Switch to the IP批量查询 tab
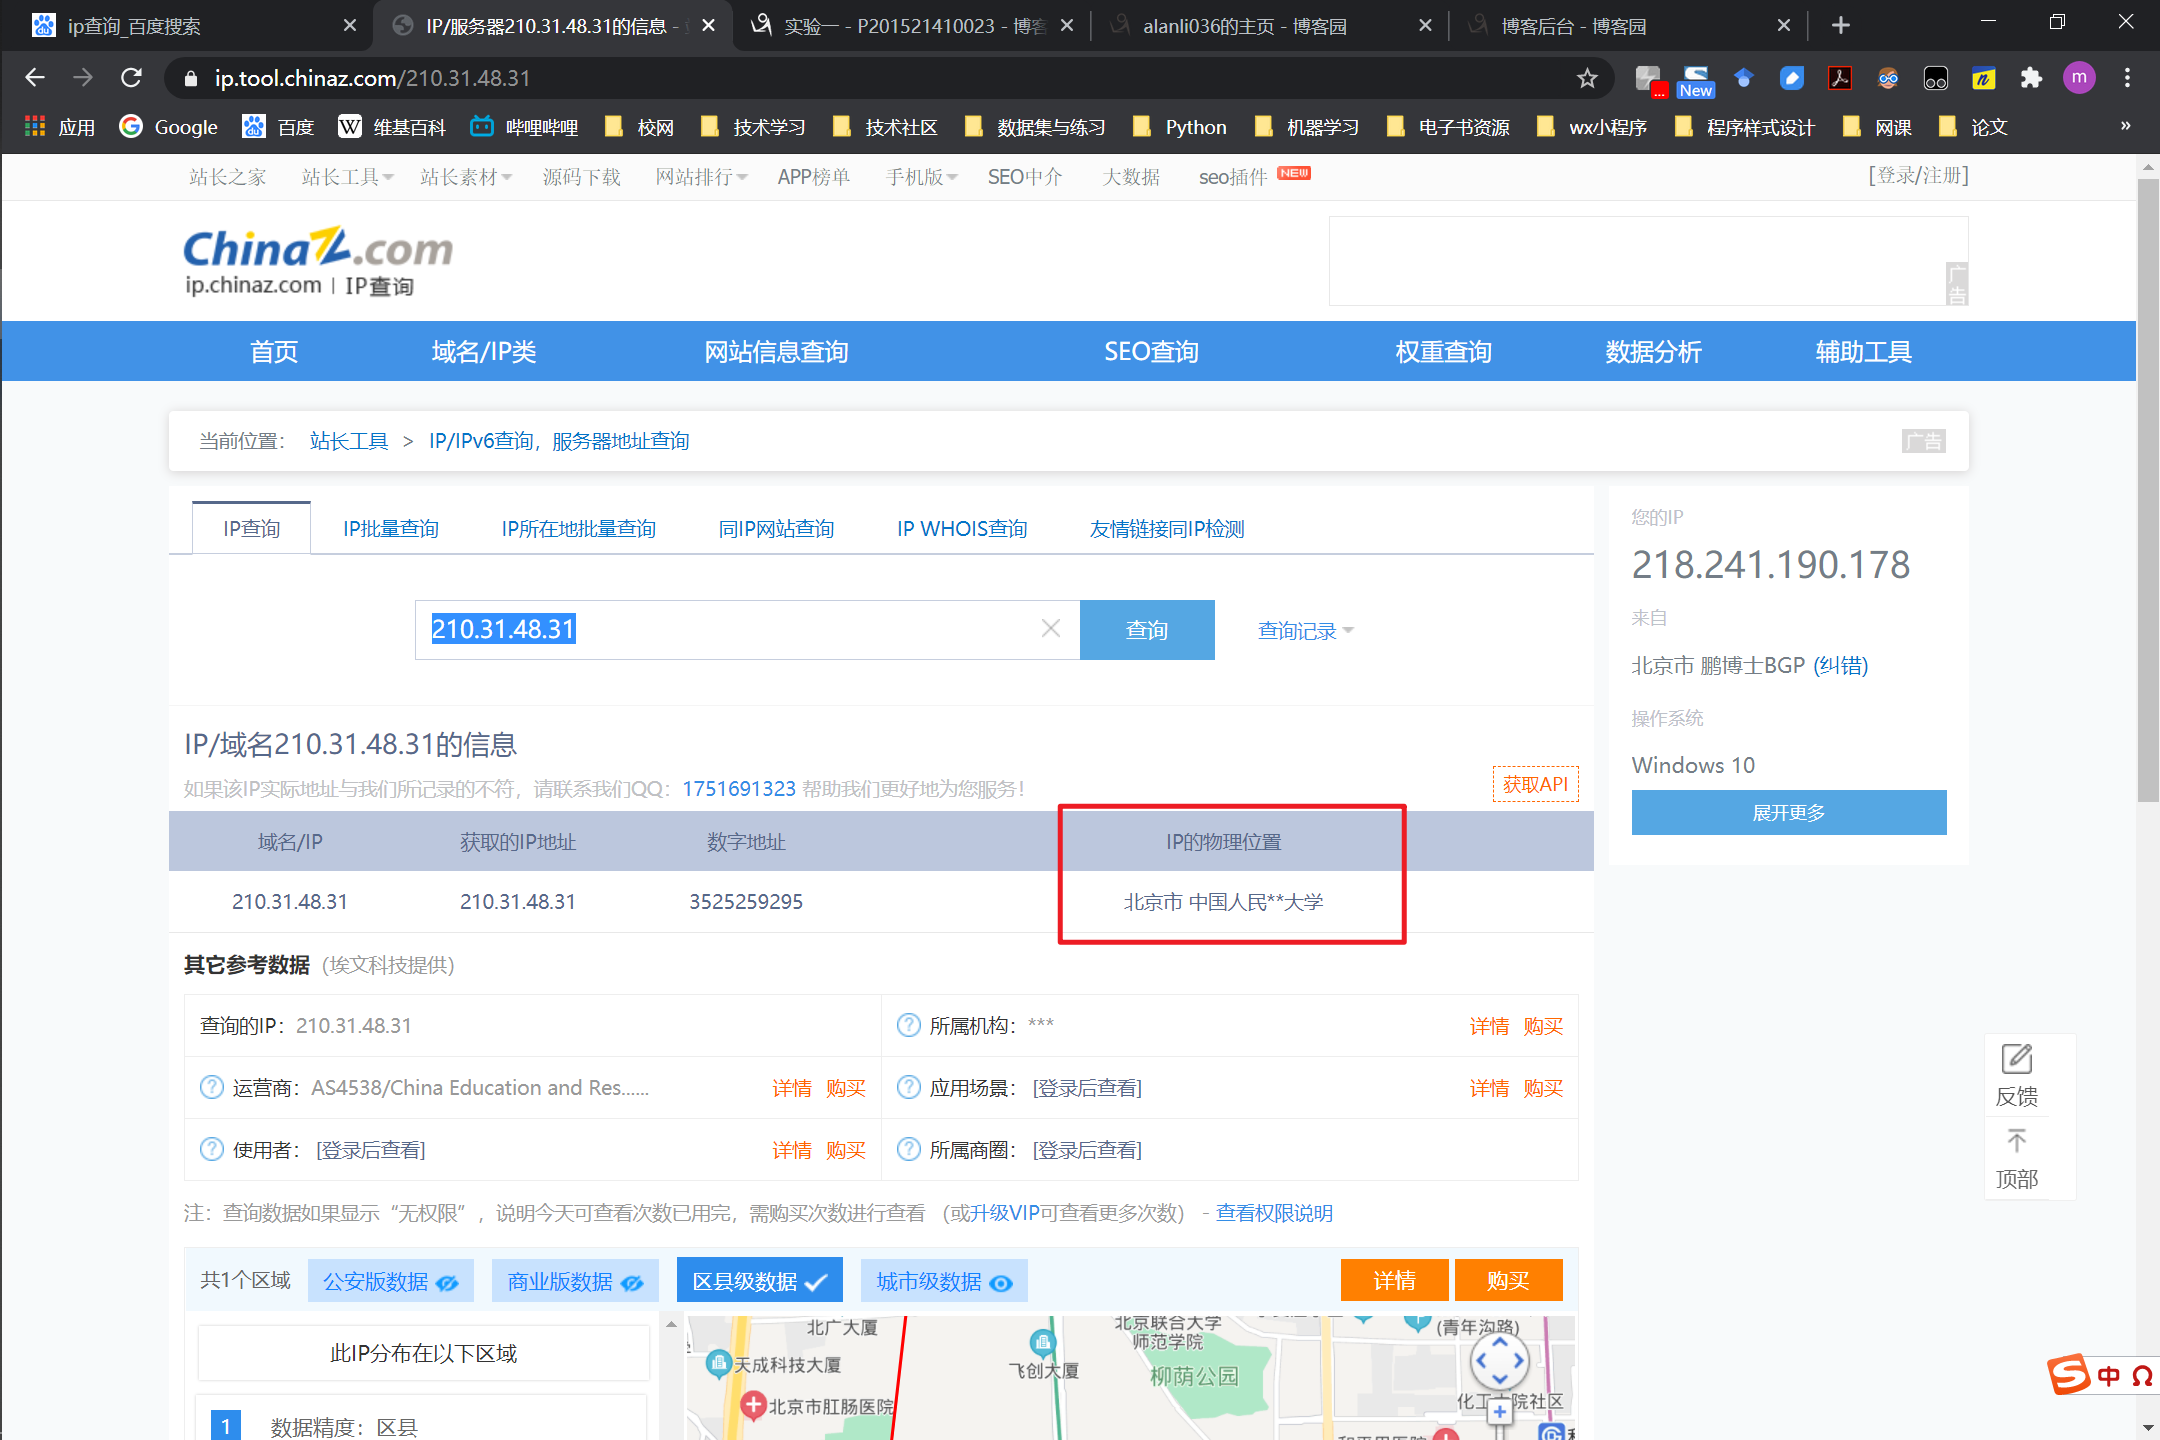Image resolution: width=2160 pixels, height=1440 pixels. click(x=390, y=529)
